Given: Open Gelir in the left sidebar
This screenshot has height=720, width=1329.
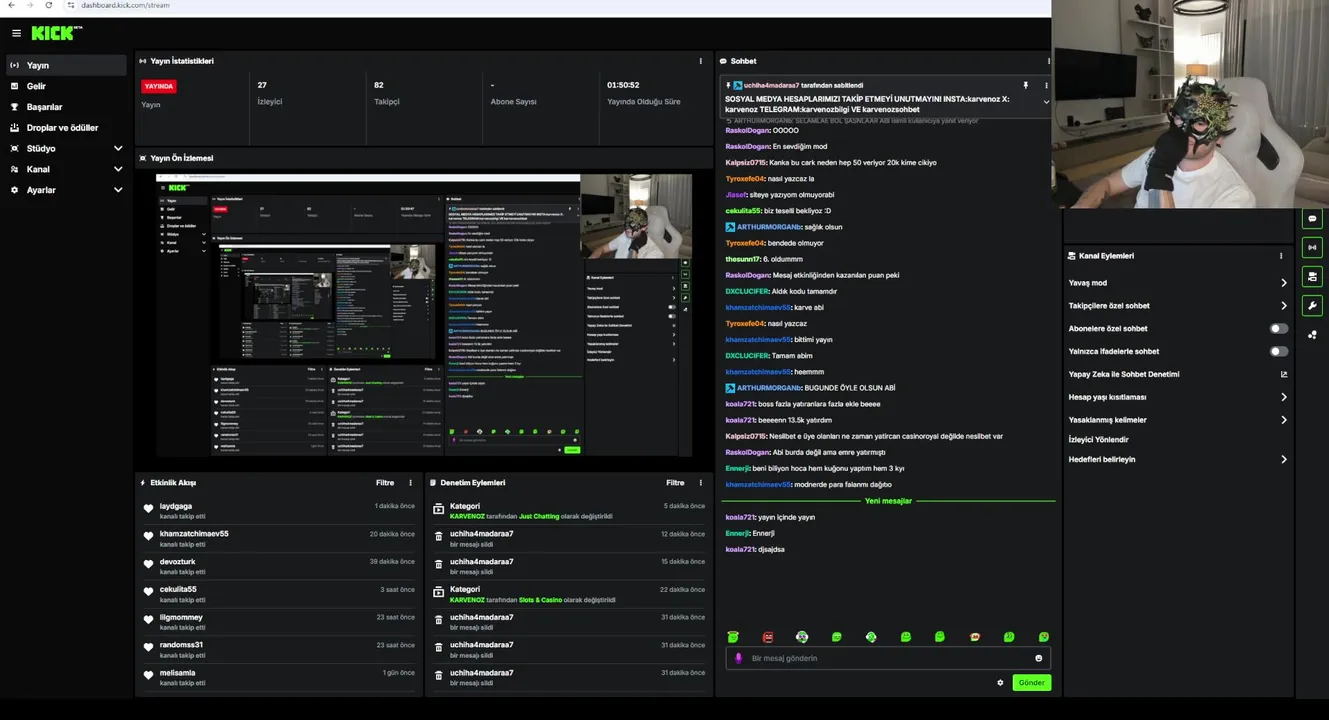Looking at the screenshot, I should (66, 86).
